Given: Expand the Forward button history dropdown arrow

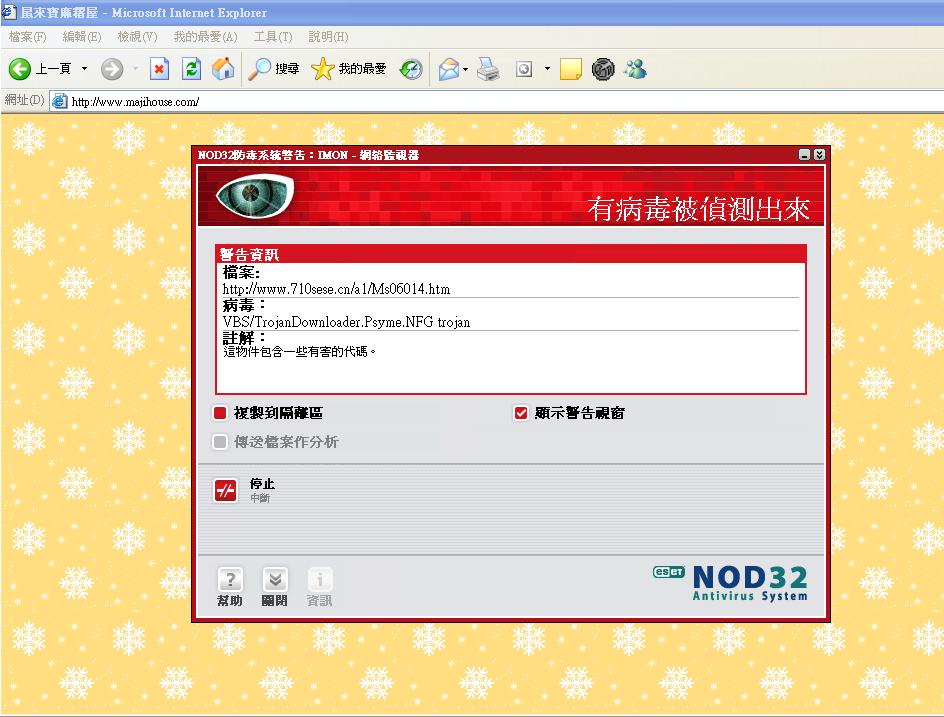Looking at the screenshot, I should point(135,69).
